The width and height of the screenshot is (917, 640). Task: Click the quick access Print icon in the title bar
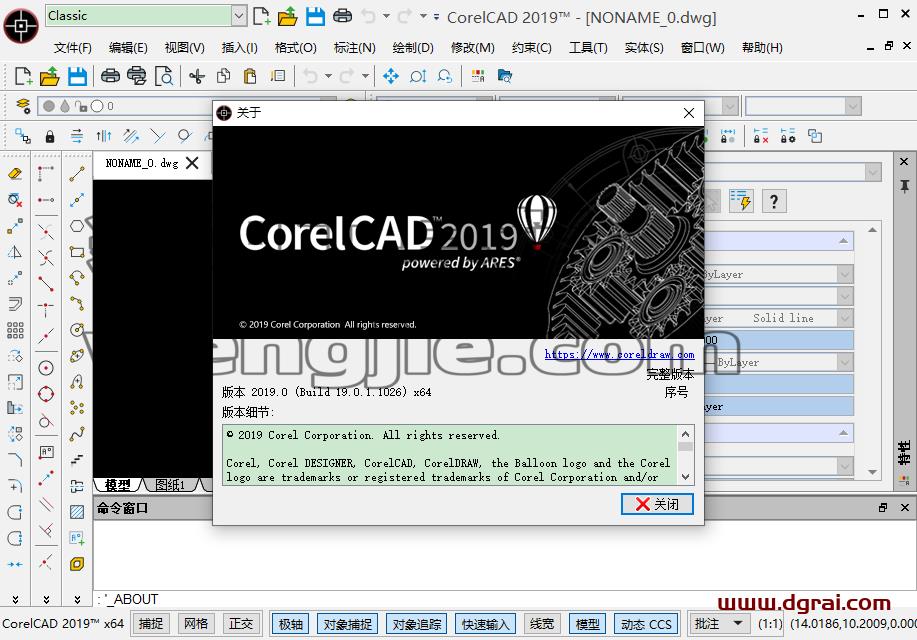(343, 16)
